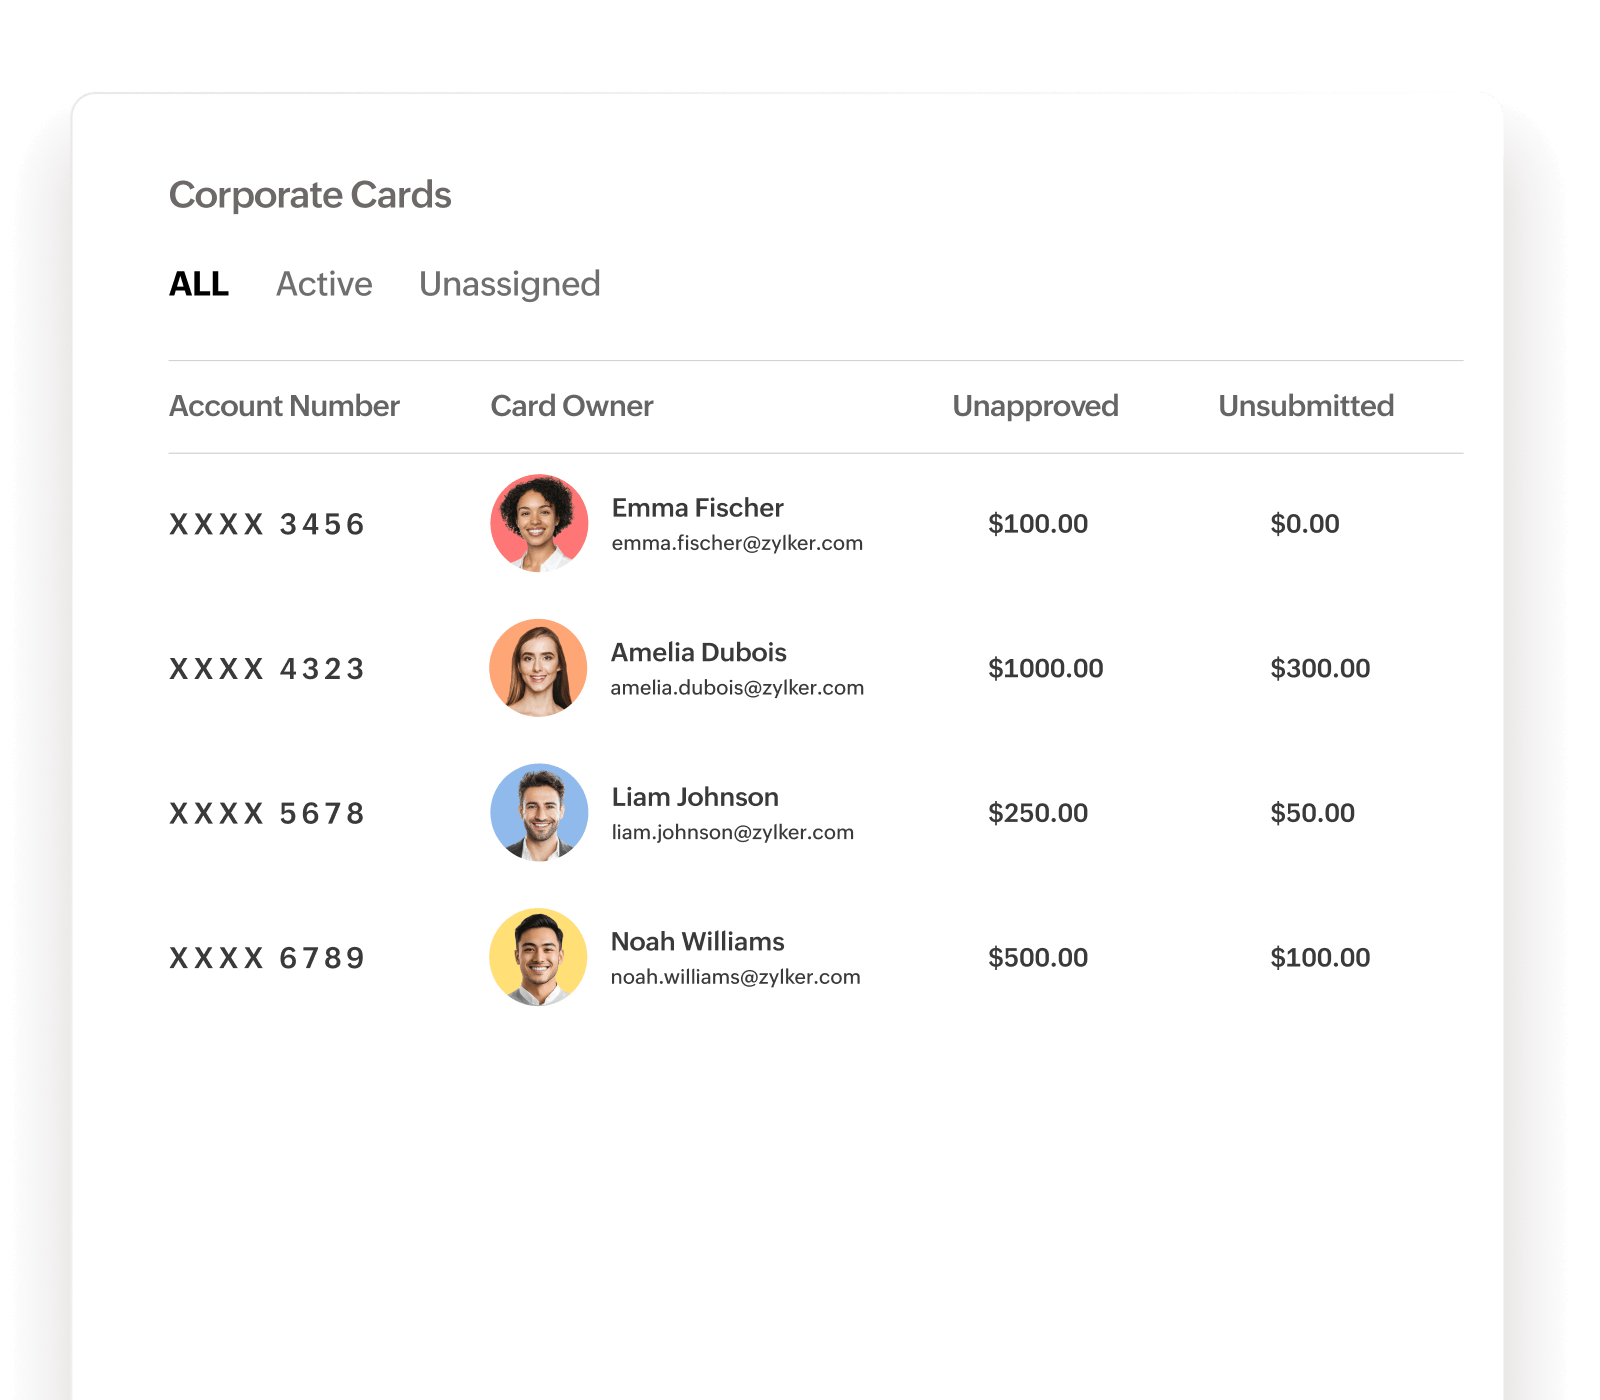The width and height of the screenshot is (1600, 1400).
Task: Click Amelia Dubois's profile picture
Action: (x=538, y=668)
